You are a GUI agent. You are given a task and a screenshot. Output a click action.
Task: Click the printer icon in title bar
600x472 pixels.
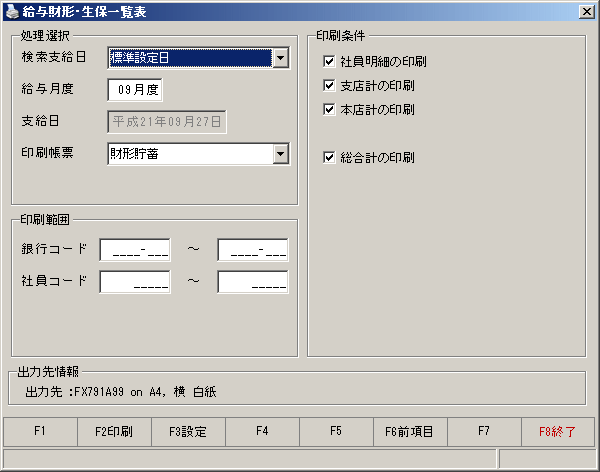(12, 12)
